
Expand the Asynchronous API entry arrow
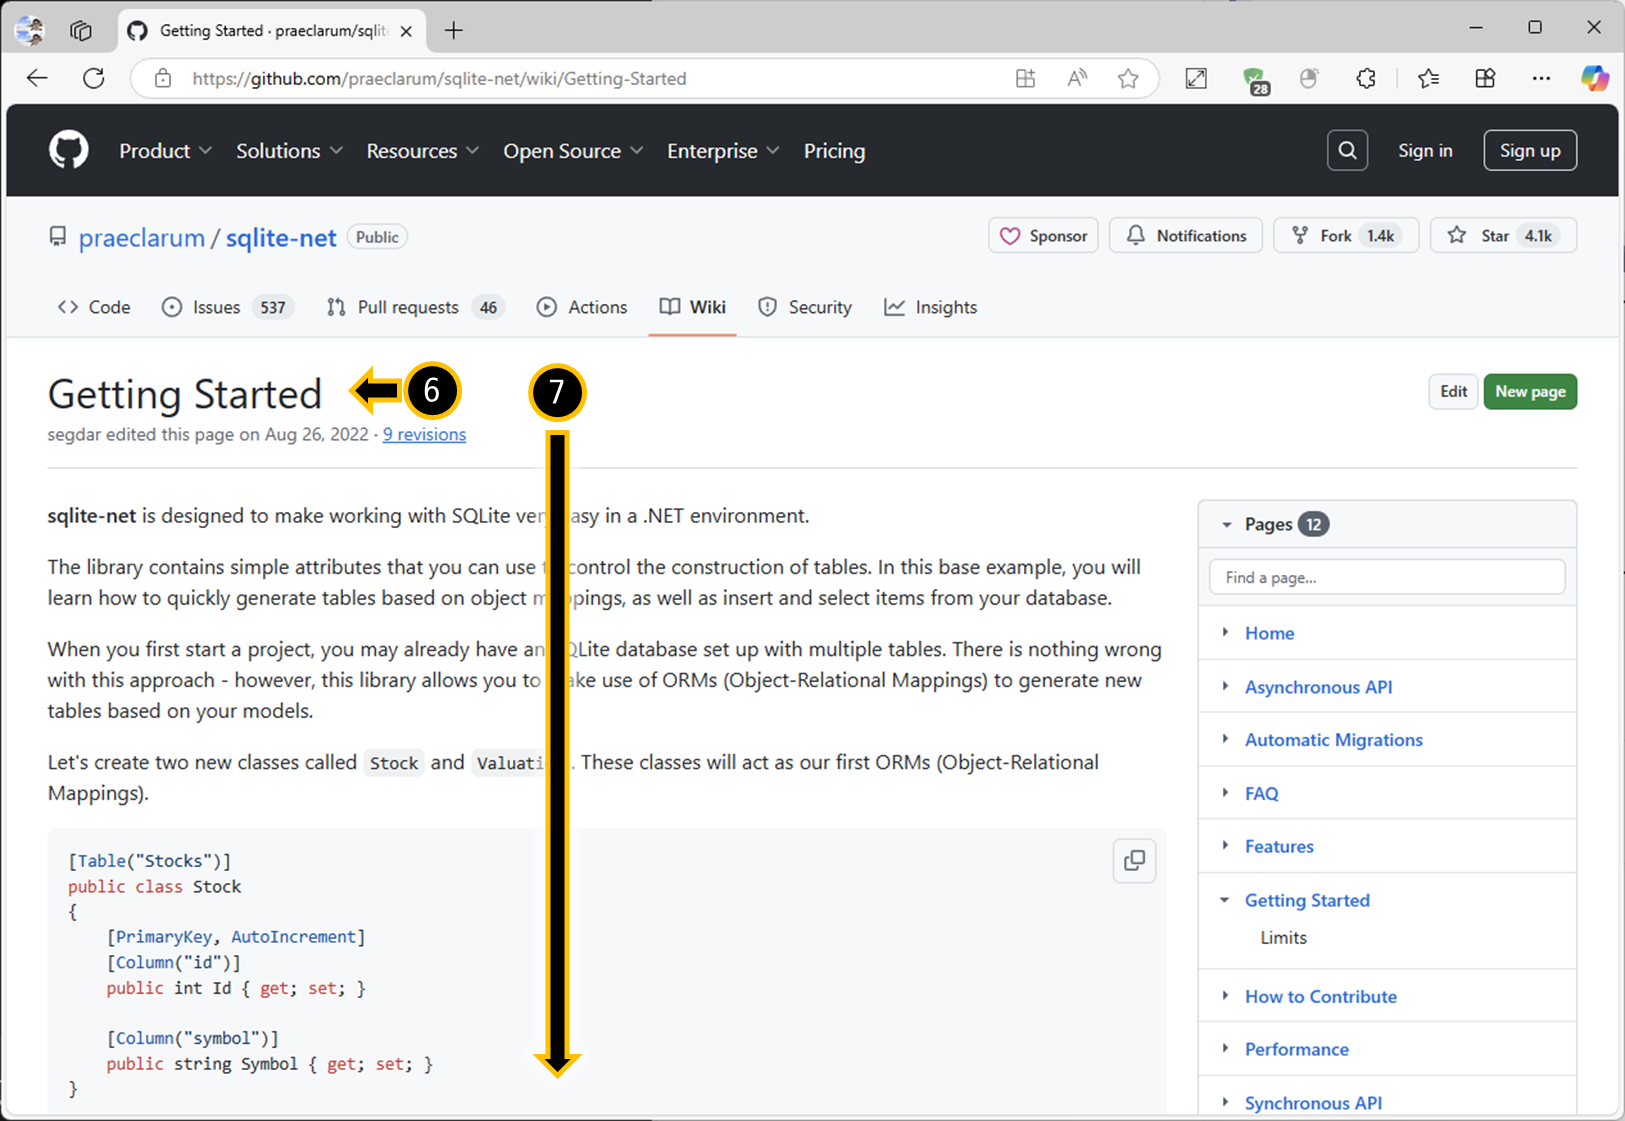click(1226, 686)
